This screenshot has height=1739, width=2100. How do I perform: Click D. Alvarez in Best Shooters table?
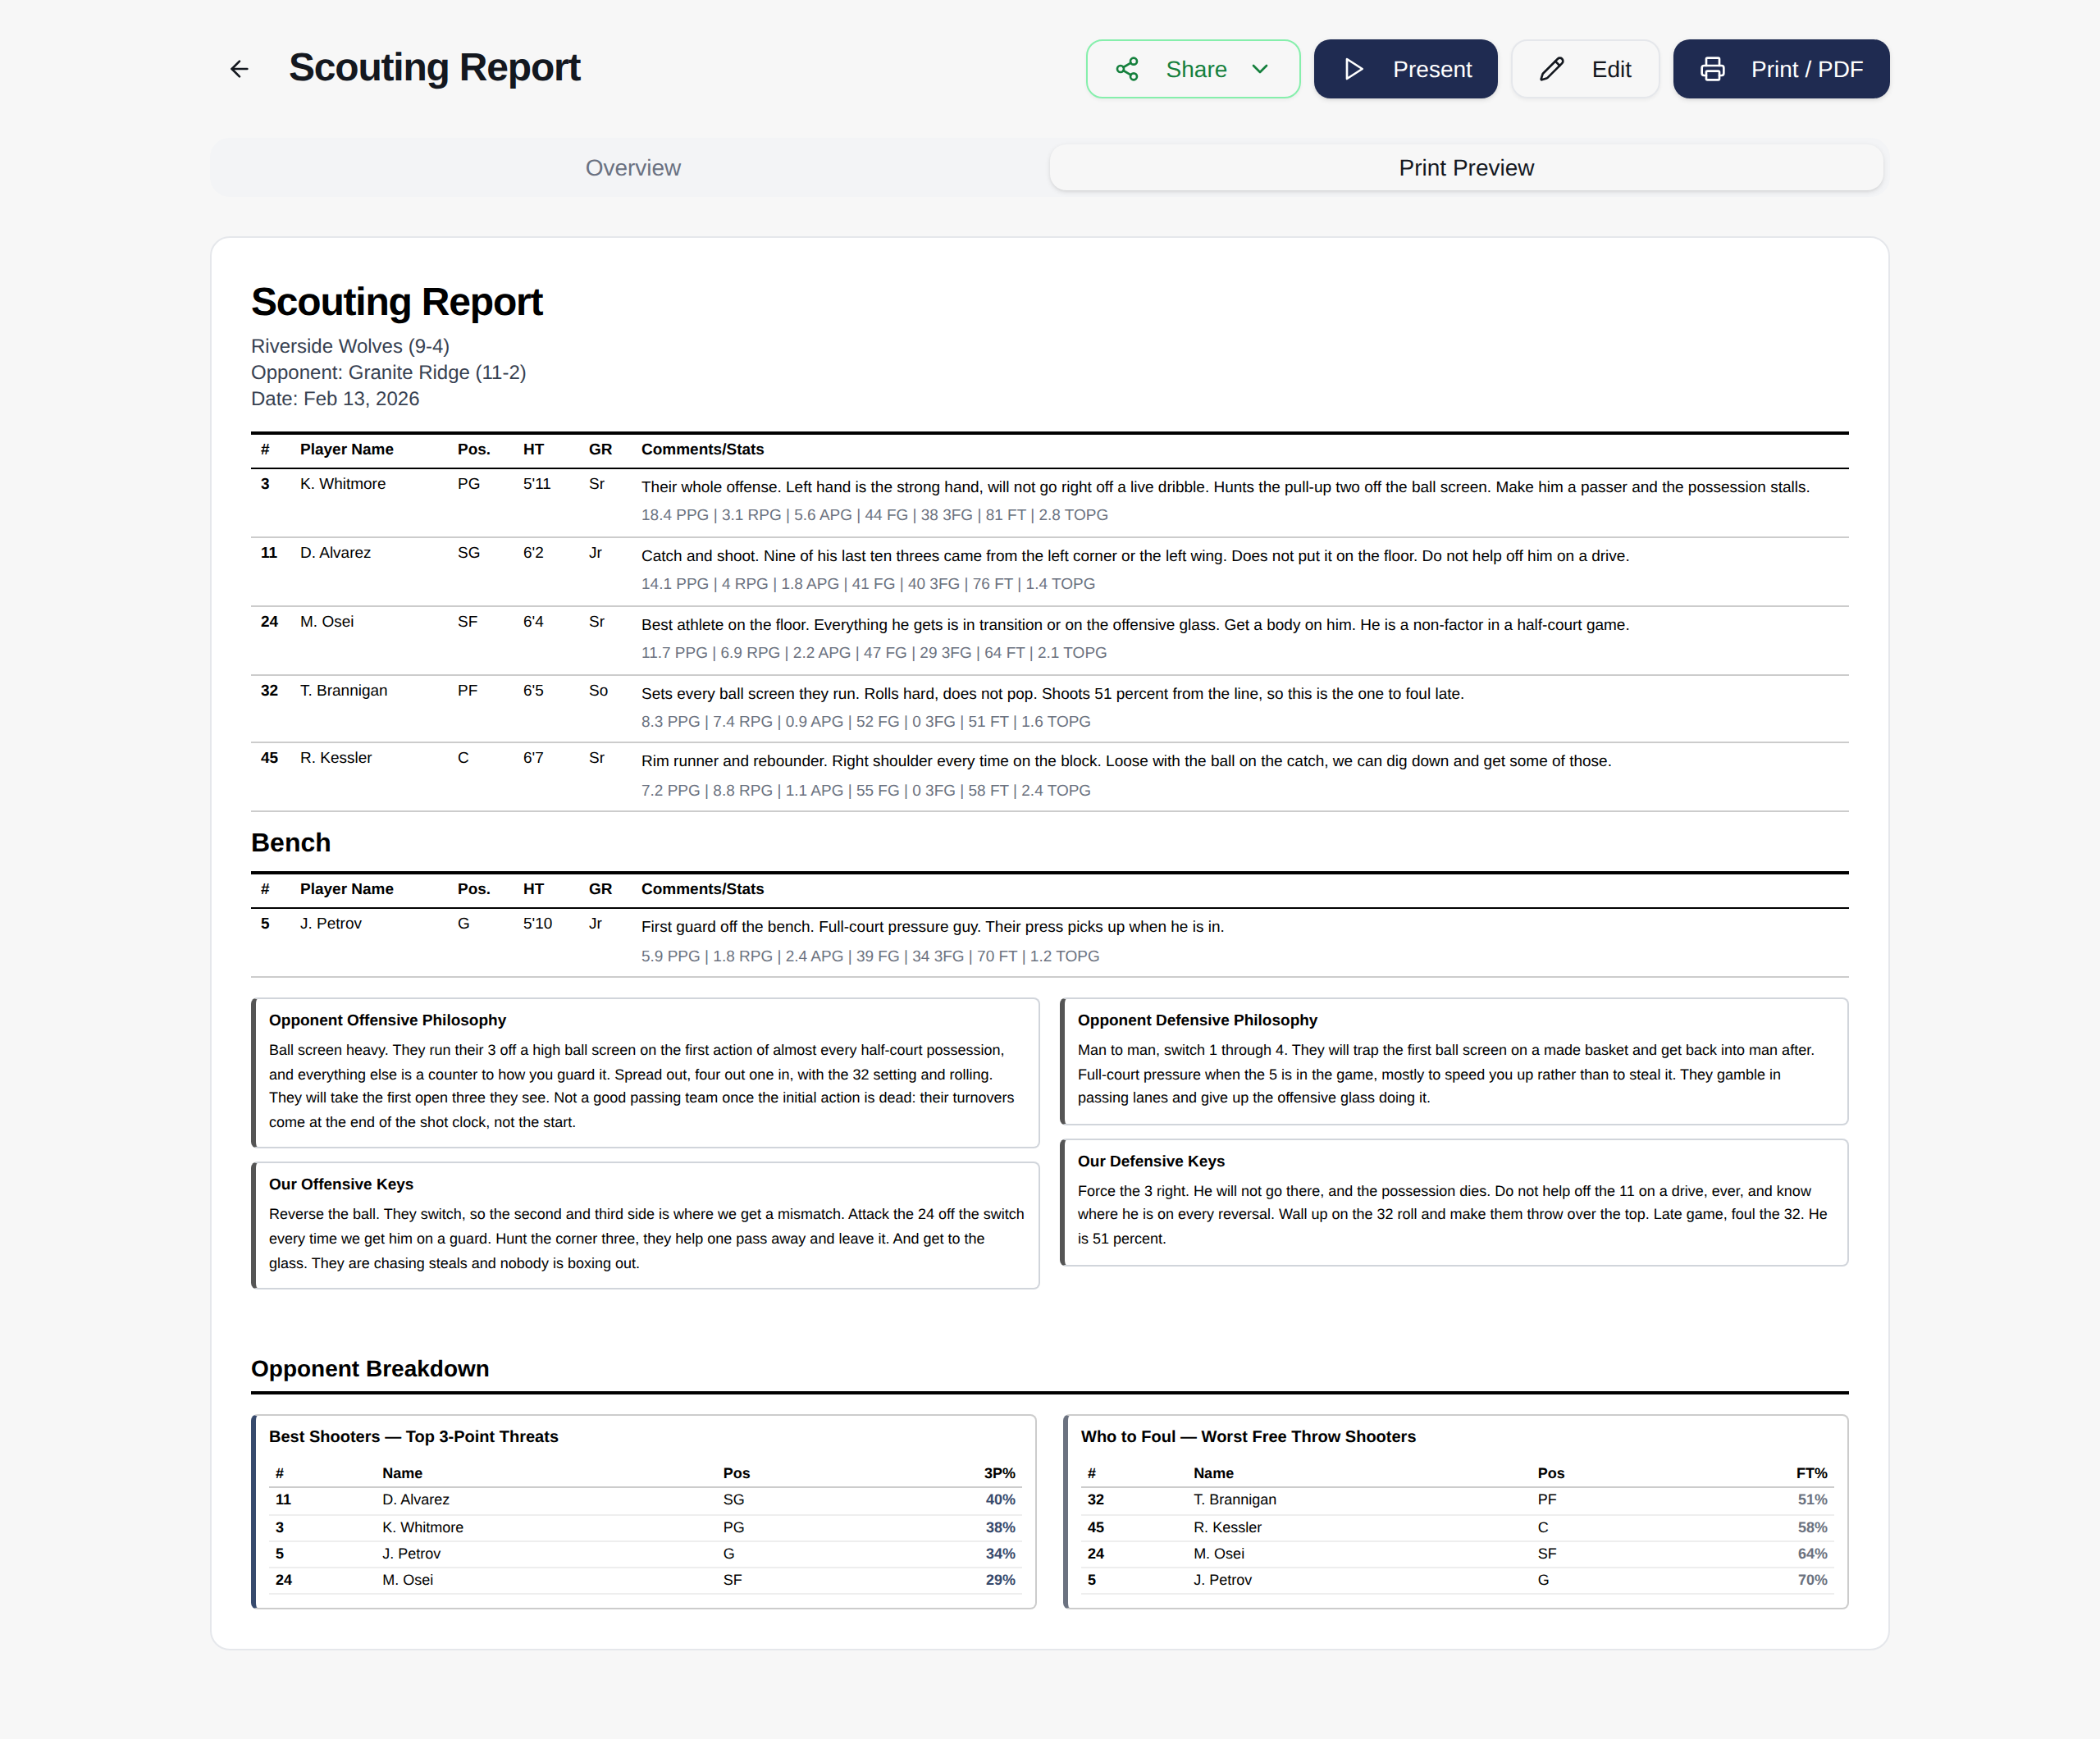415,1499
